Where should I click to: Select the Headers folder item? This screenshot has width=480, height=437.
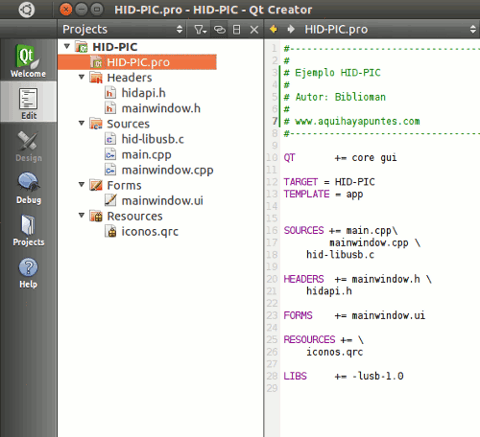tap(129, 78)
